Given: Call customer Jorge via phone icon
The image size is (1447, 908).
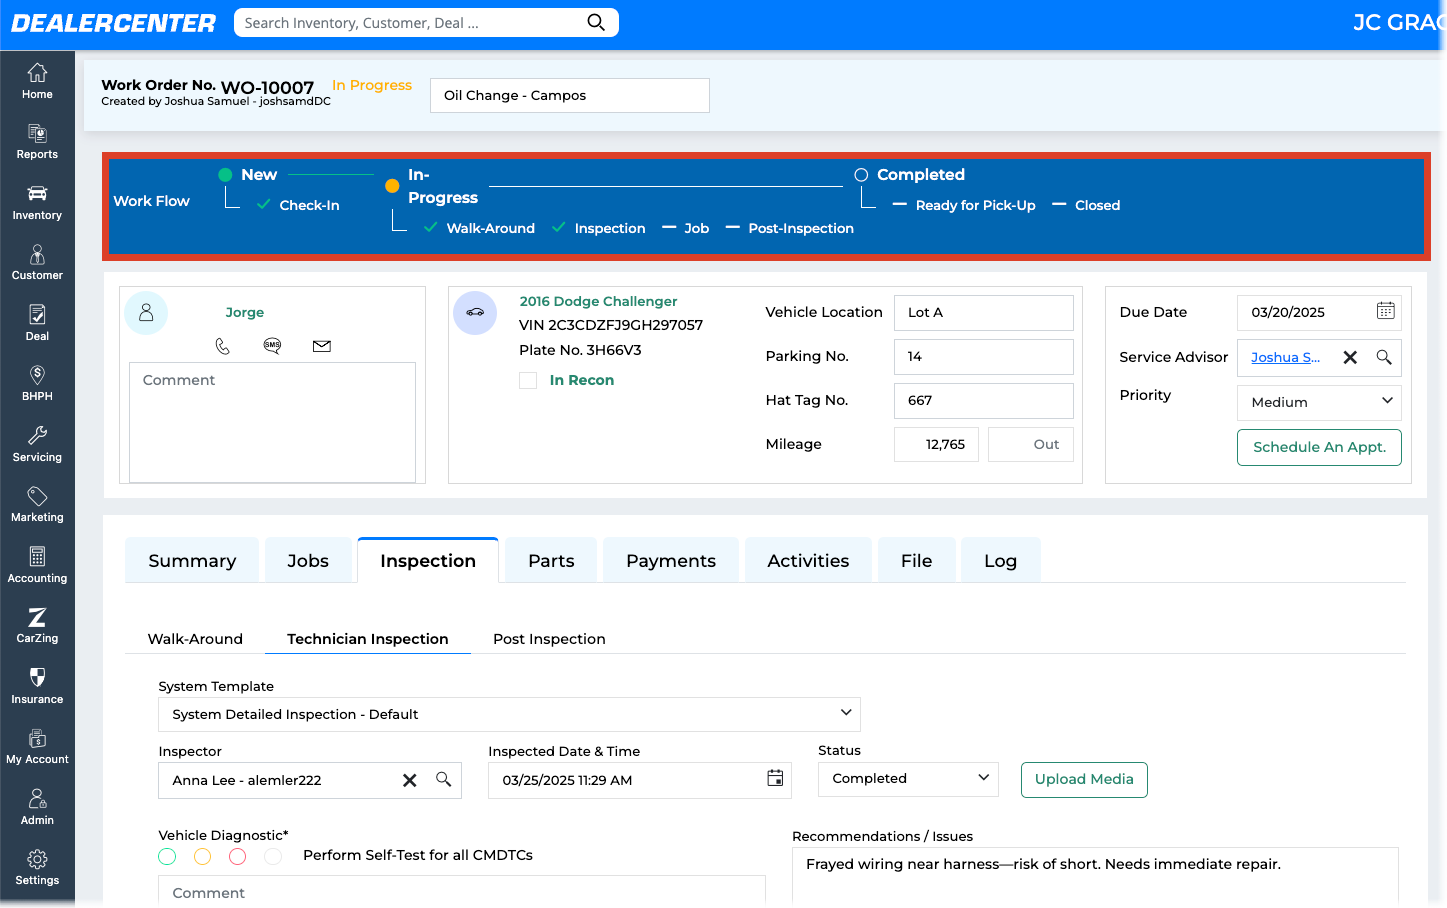Looking at the screenshot, I should pos(223,346).
